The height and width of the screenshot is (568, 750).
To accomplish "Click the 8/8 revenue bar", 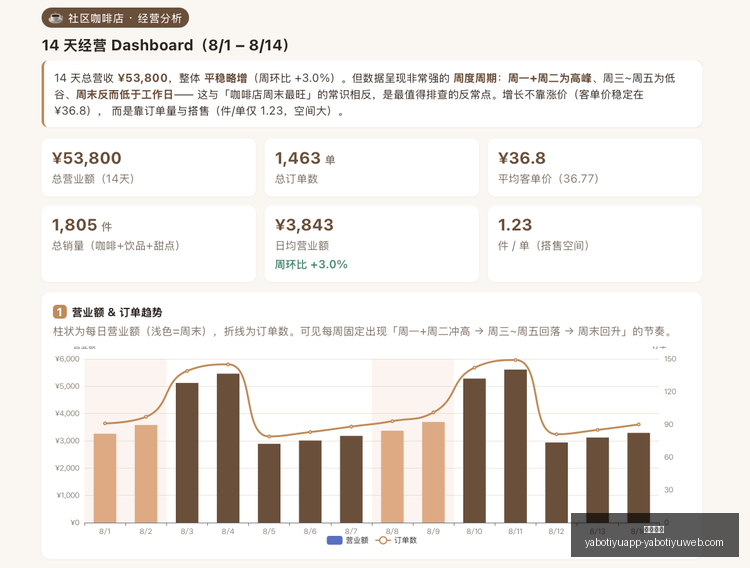I will (x=392, y=477).
